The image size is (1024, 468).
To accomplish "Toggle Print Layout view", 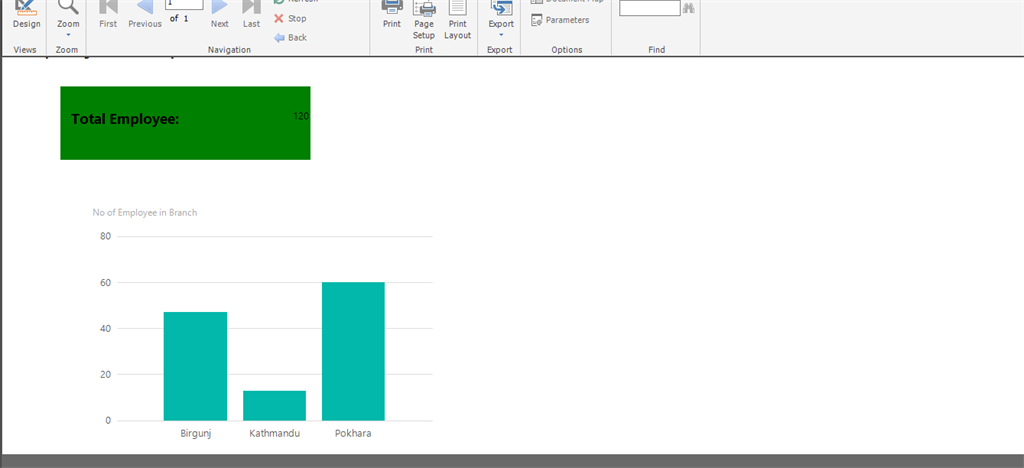I will [x=458, y=20].
